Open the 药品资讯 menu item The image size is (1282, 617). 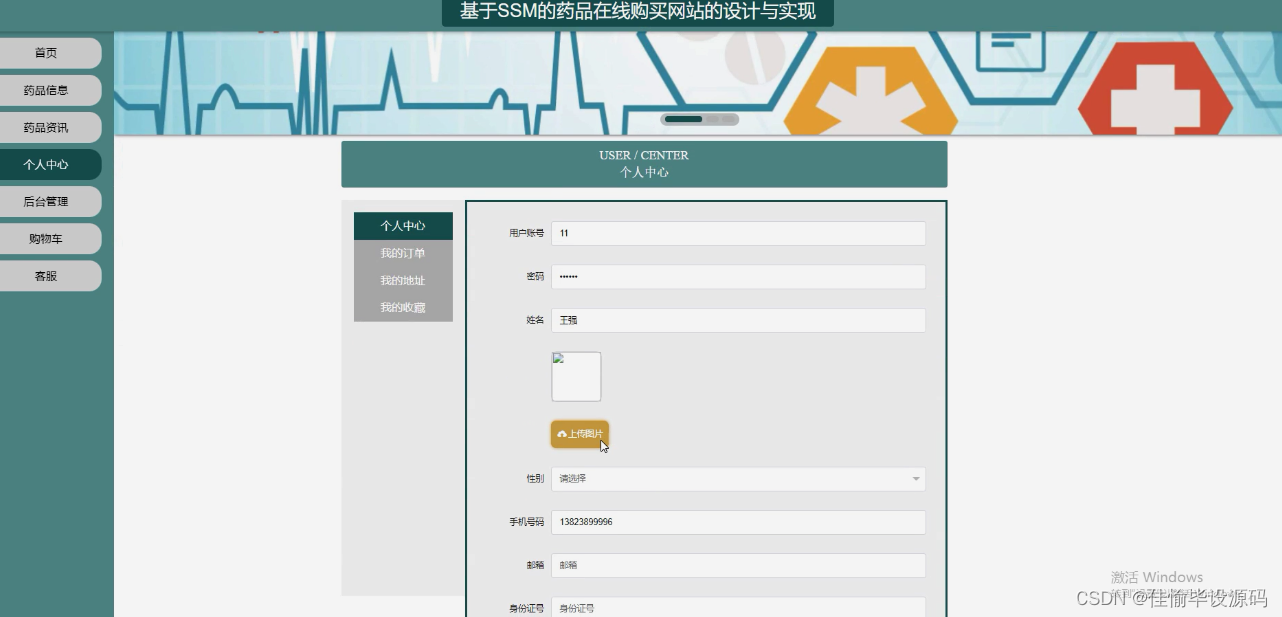pos(48,127)
